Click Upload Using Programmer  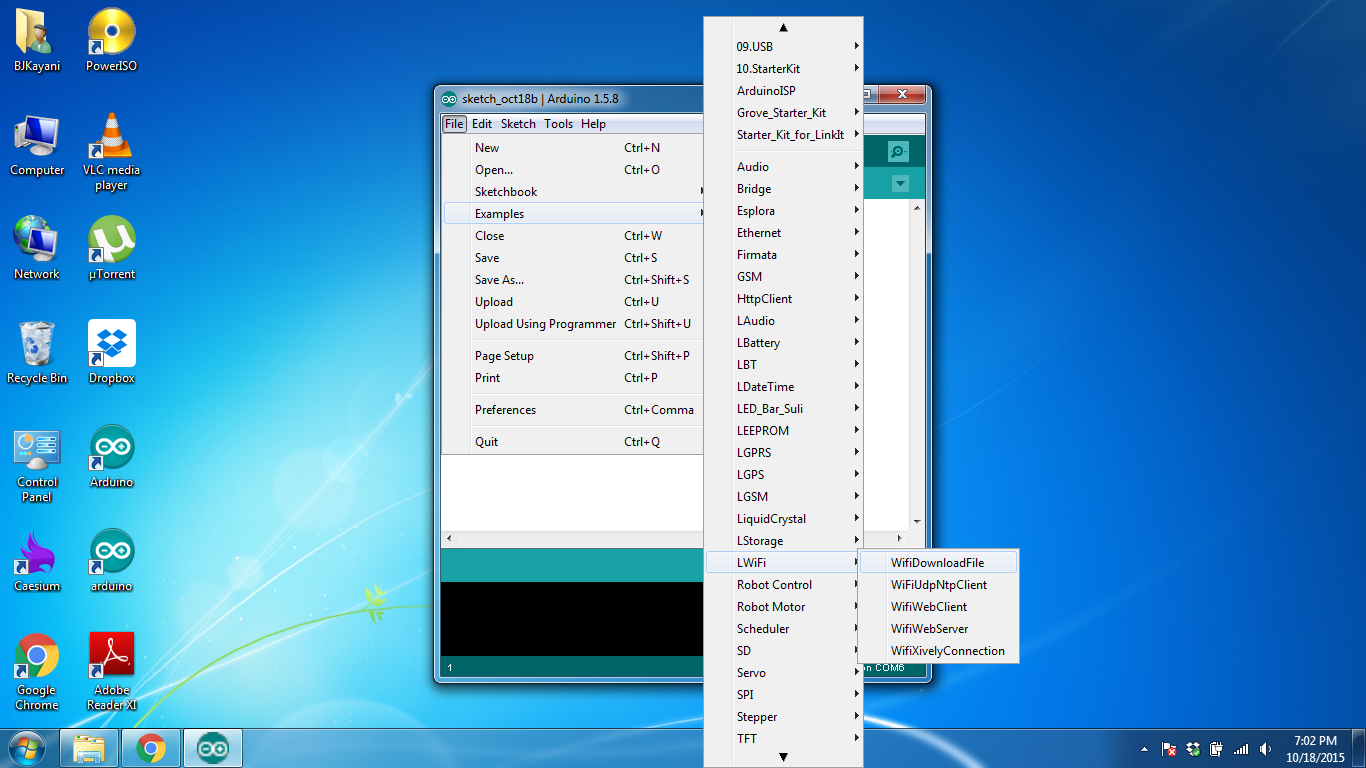(574, 324)
